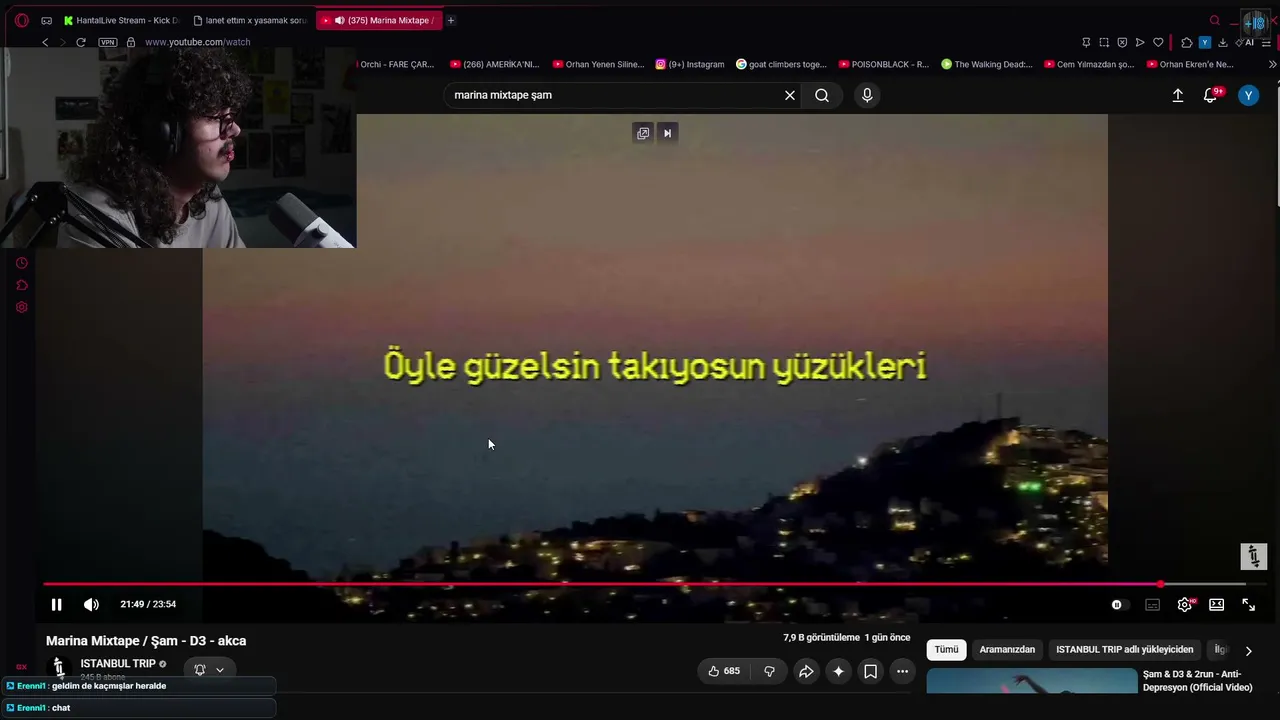Show hidden bookmarks with double chevron

pyautogui.click(x=1272, y=64)
